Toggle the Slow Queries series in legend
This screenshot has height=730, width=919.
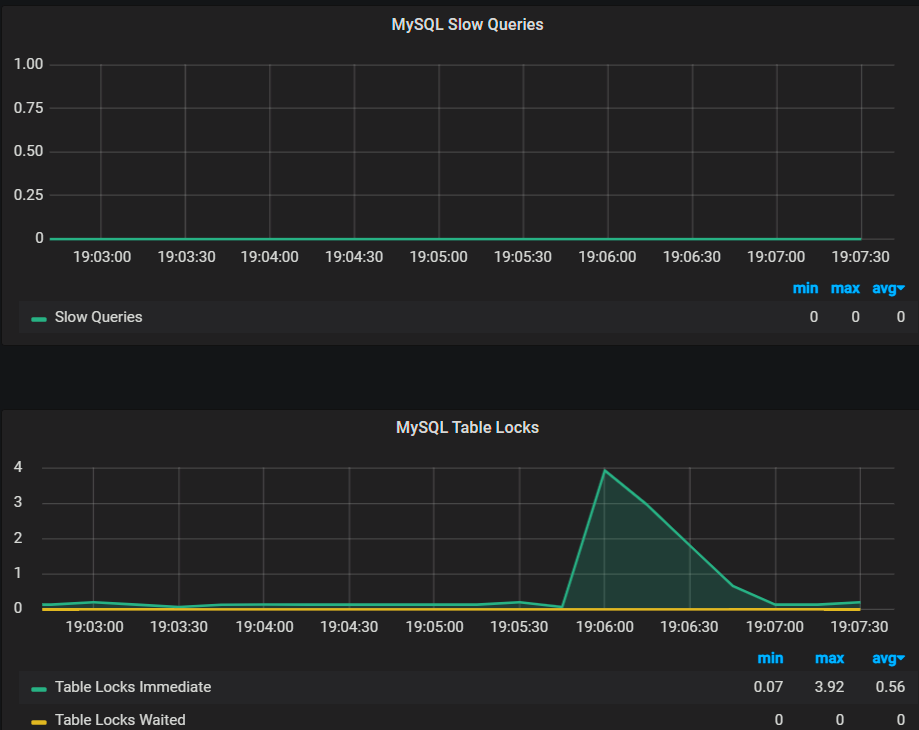[x=98, y=317]
